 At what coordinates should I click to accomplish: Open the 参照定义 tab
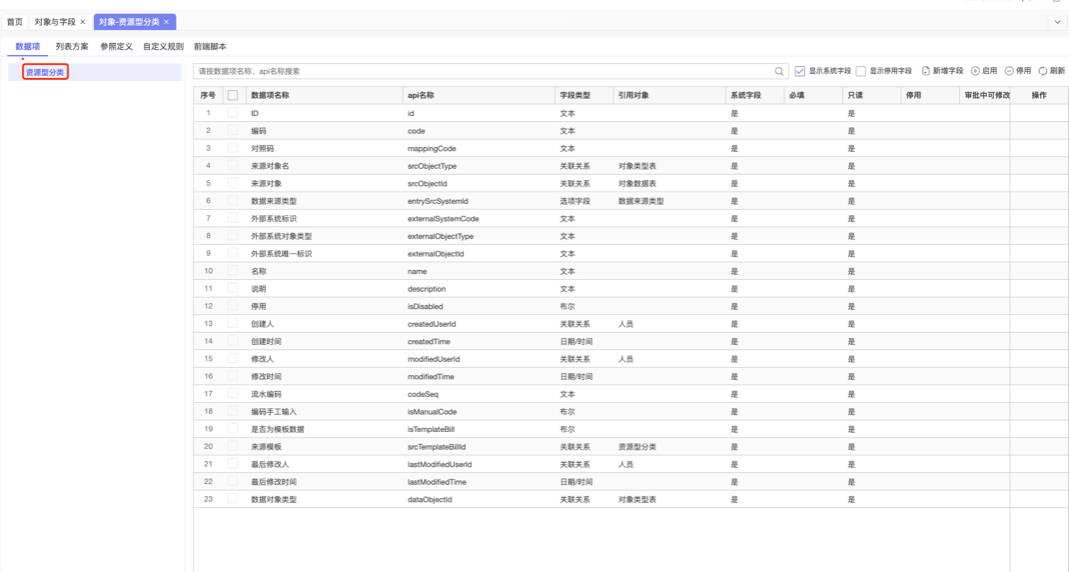tap(116, 46)
